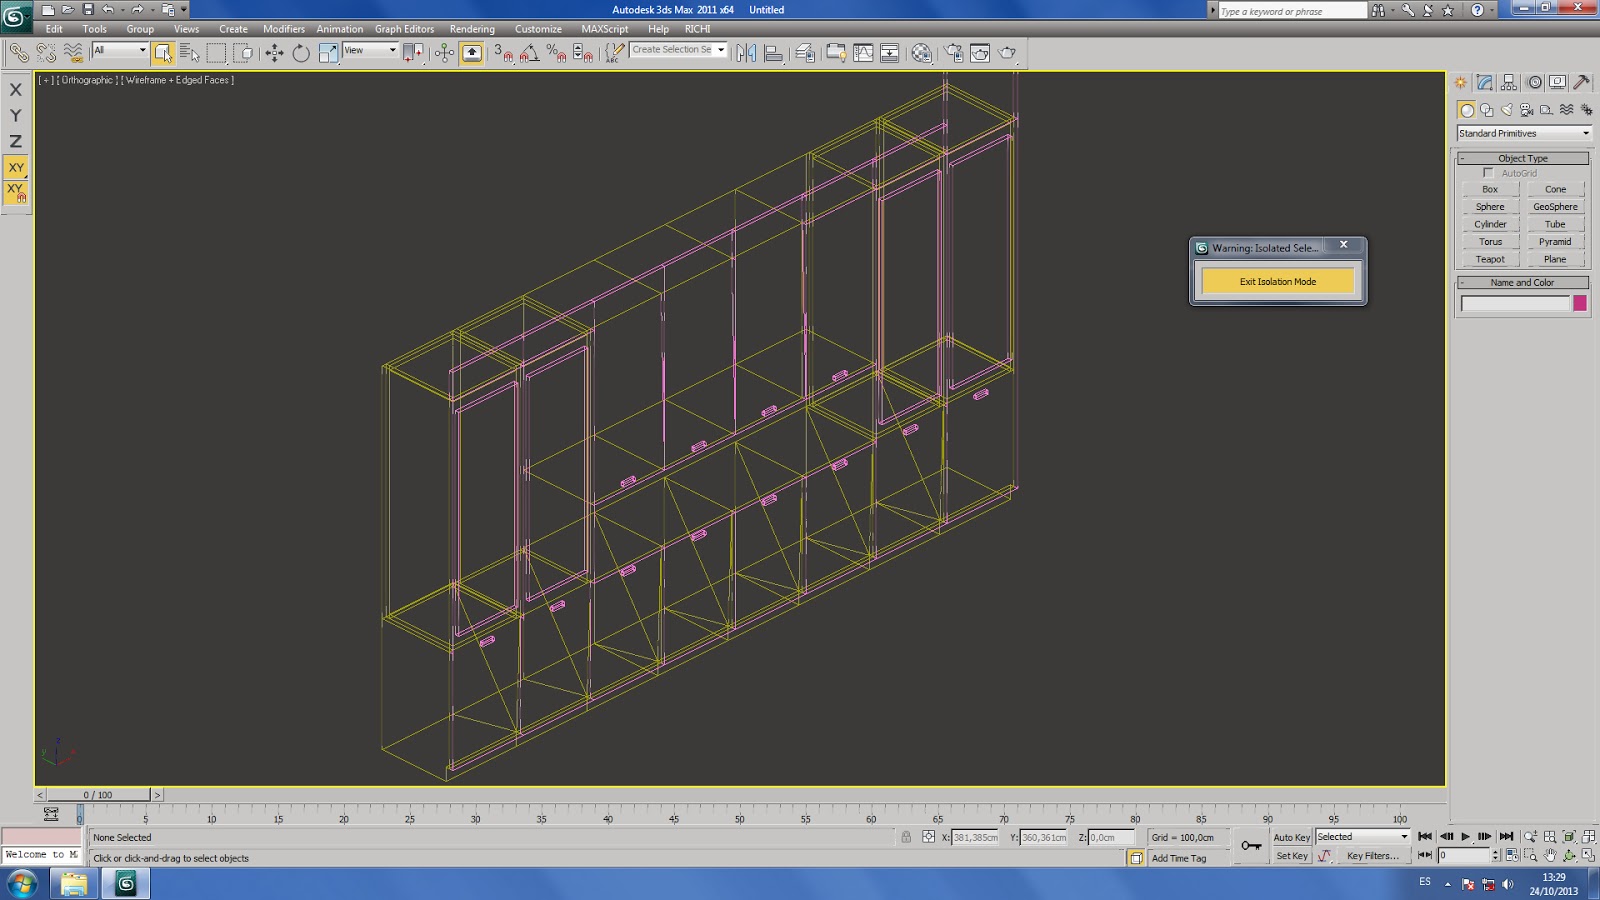Click the Bind to Space Warp tool
Viewport: 1600px width, 900px height.
[x=73, y=53]
